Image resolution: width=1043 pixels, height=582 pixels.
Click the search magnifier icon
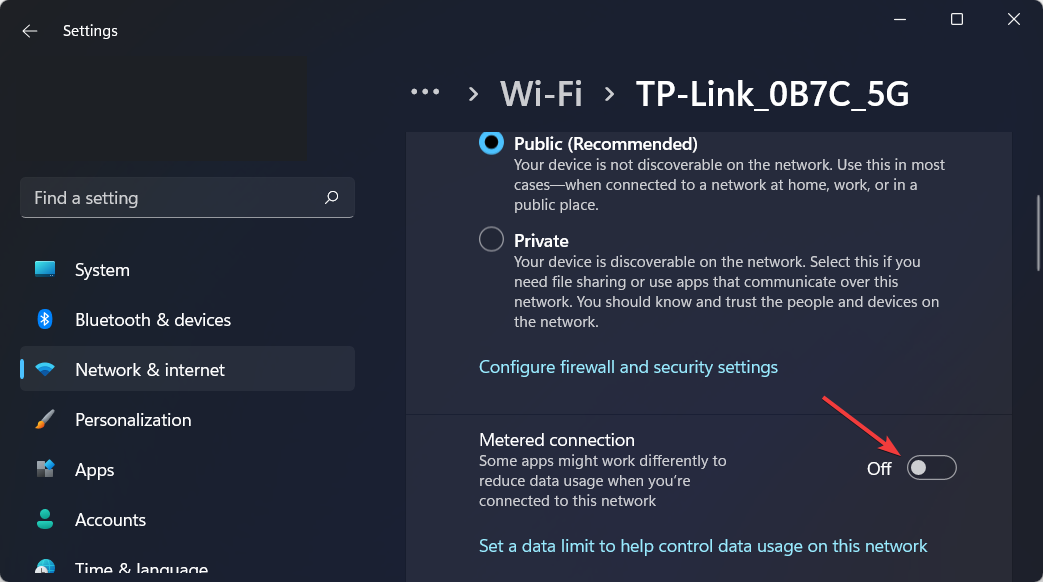tap(332, 198)
